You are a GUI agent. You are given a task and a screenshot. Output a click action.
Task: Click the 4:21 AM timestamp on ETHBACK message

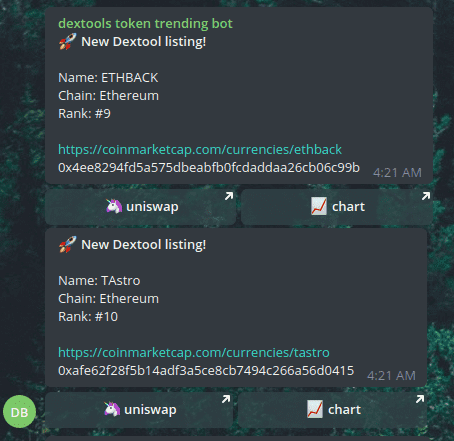(397, 173)
